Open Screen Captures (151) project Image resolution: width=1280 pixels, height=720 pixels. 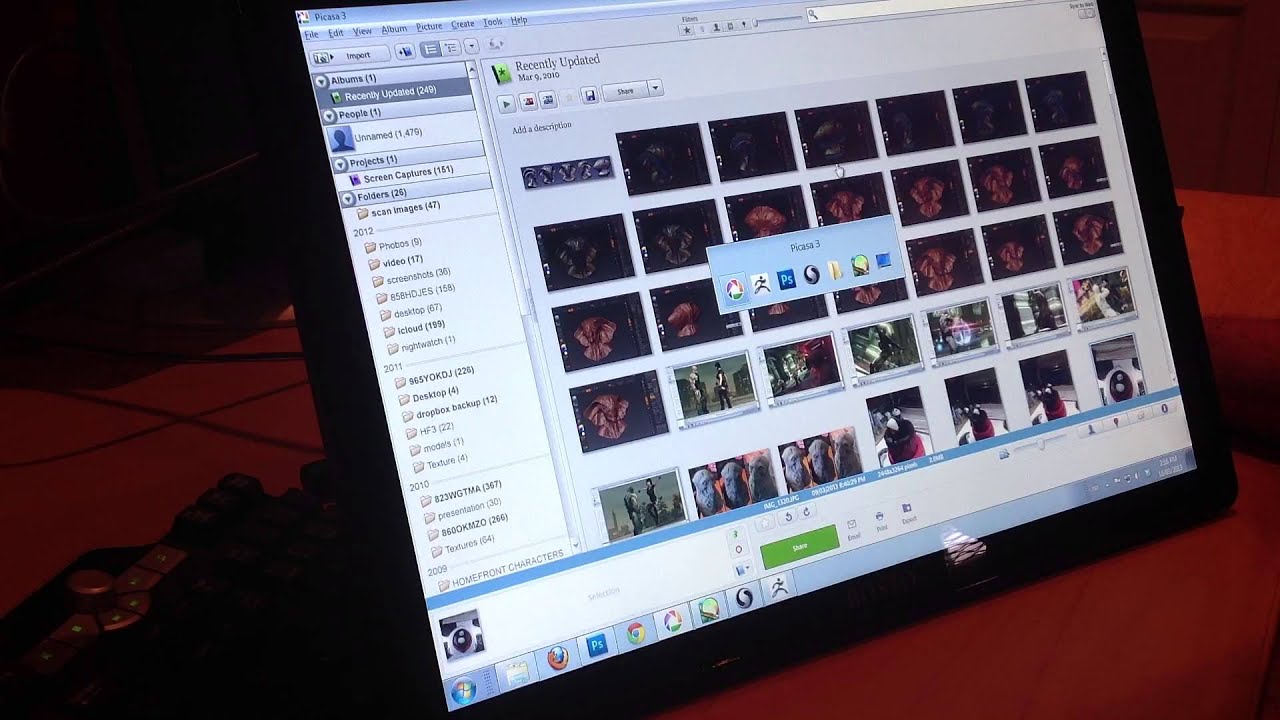coord(407,174)
